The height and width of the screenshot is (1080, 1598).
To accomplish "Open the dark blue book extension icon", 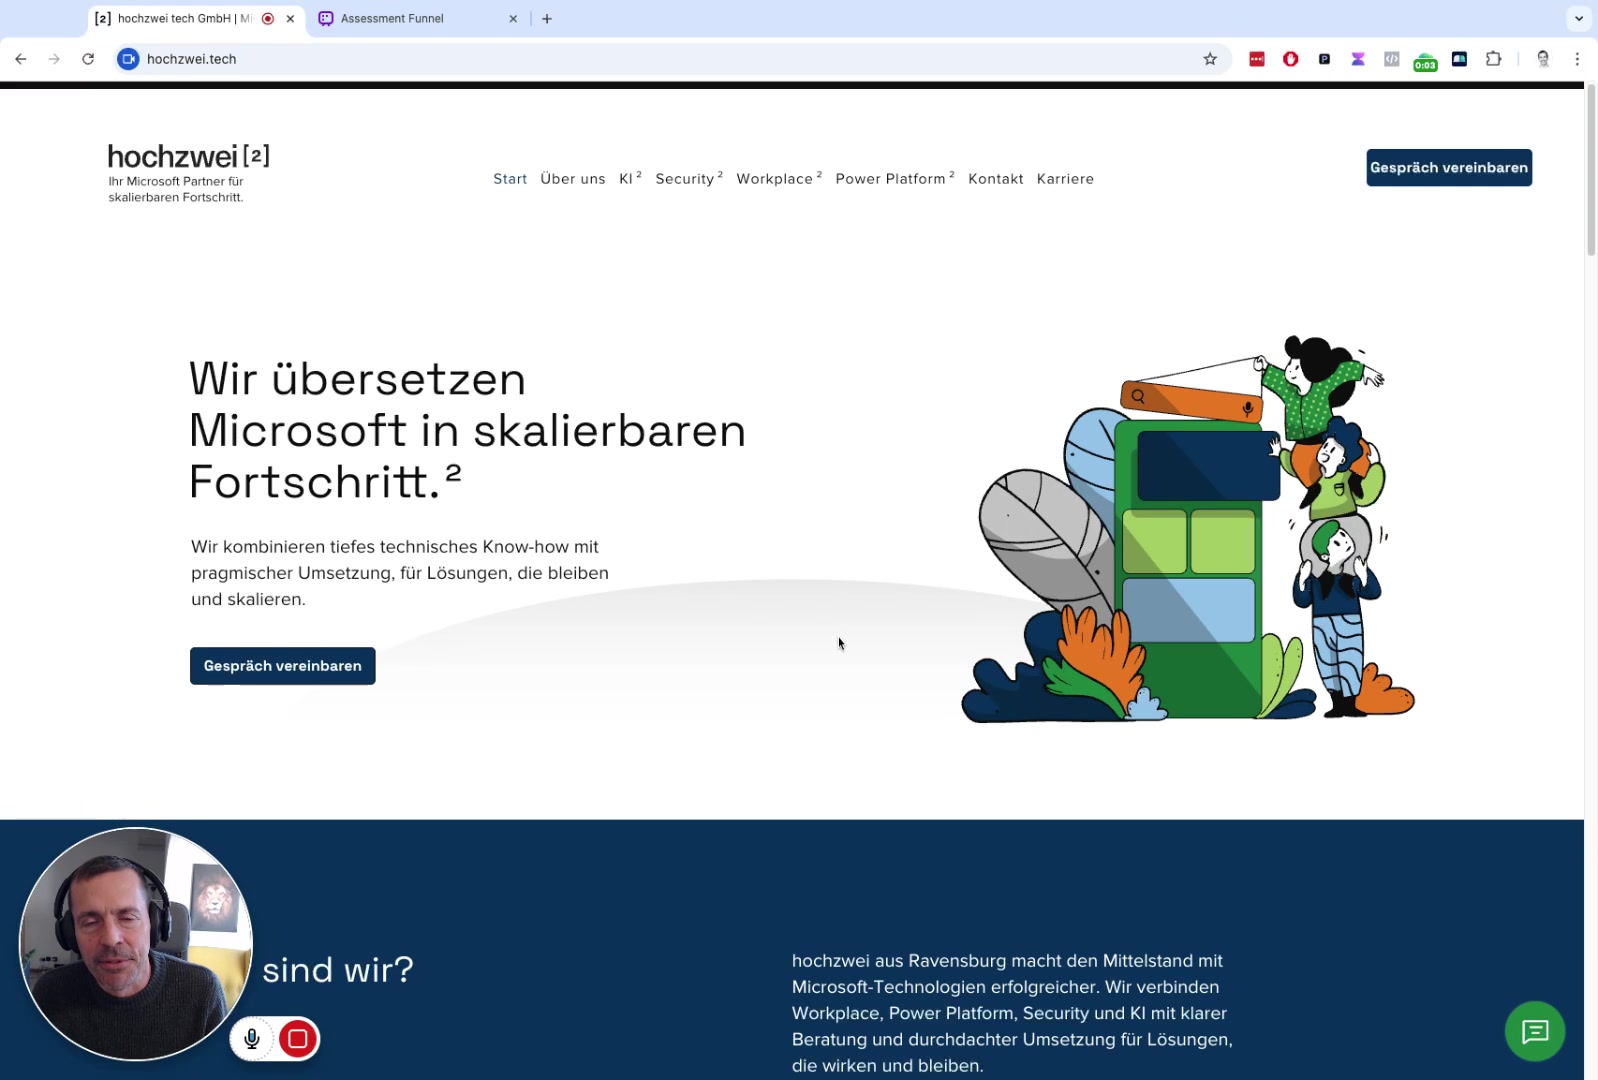I will [x=1459, y=59].
